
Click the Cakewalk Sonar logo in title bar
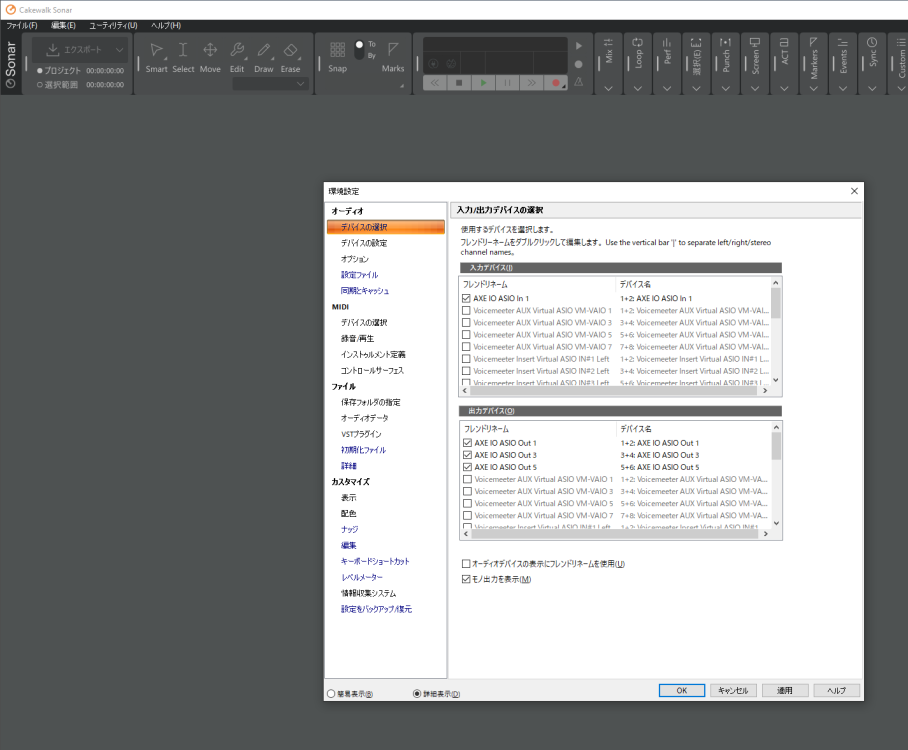[x=10, y=10]
